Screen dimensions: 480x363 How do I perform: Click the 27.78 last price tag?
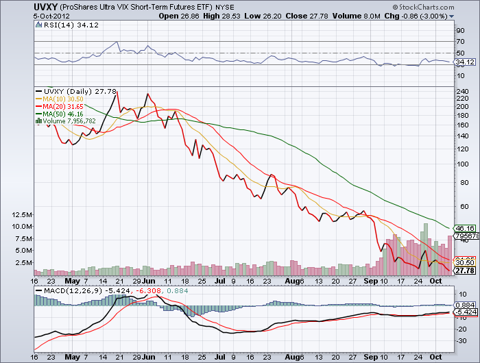coord(465,270)
